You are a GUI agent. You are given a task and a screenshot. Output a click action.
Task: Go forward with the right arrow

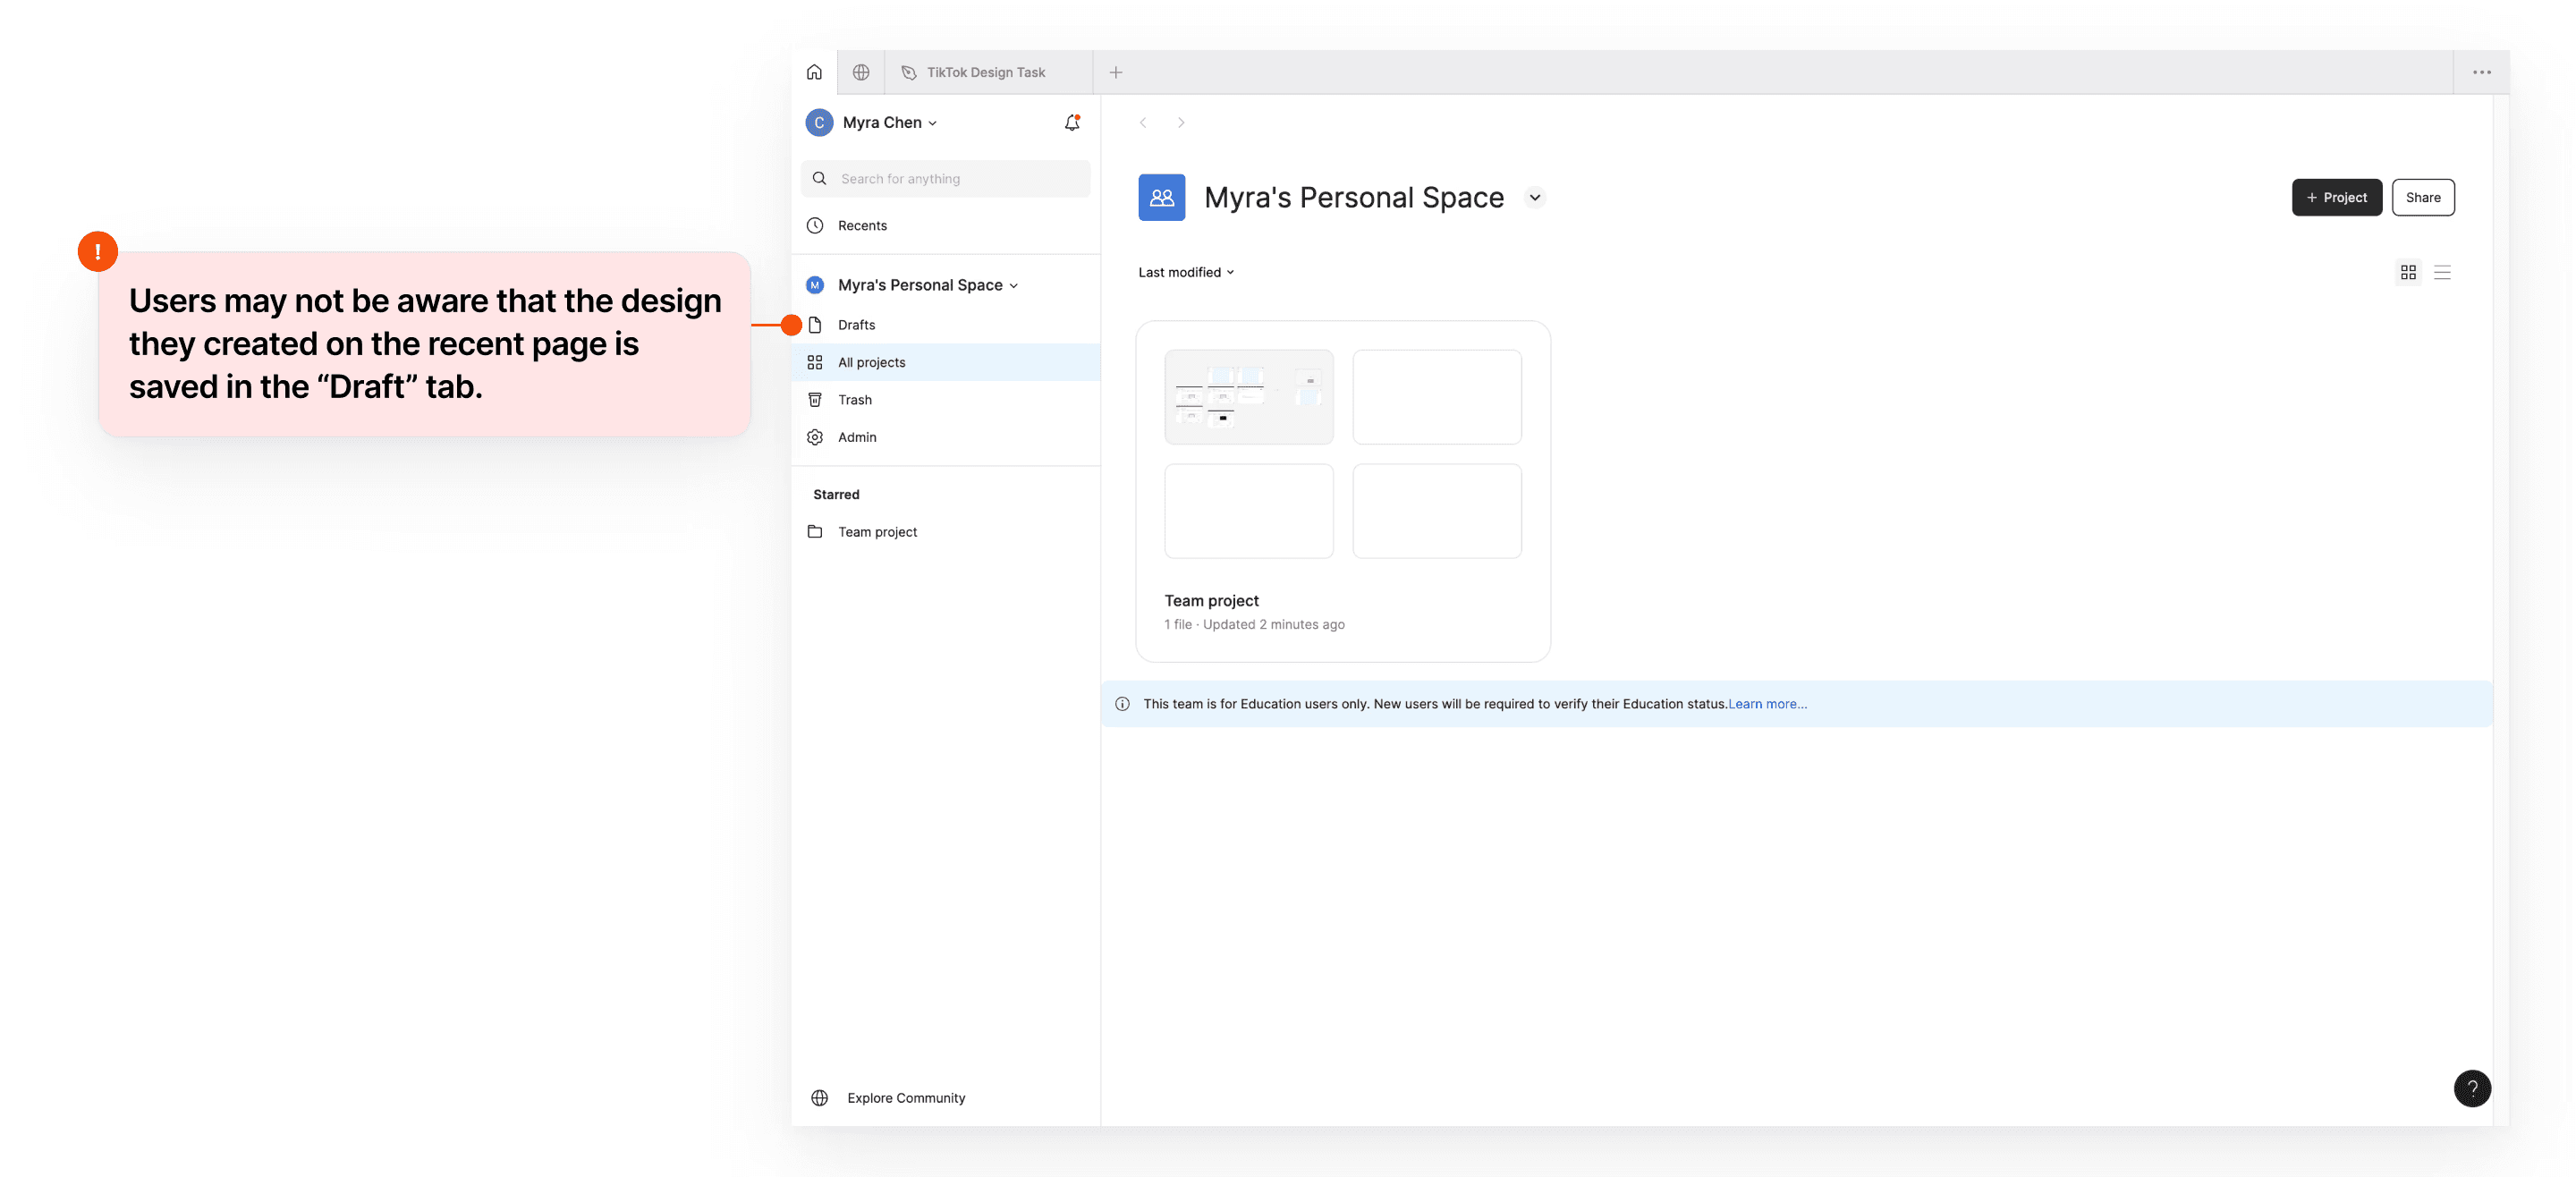pyautogui.click(x=1180, y=122)
